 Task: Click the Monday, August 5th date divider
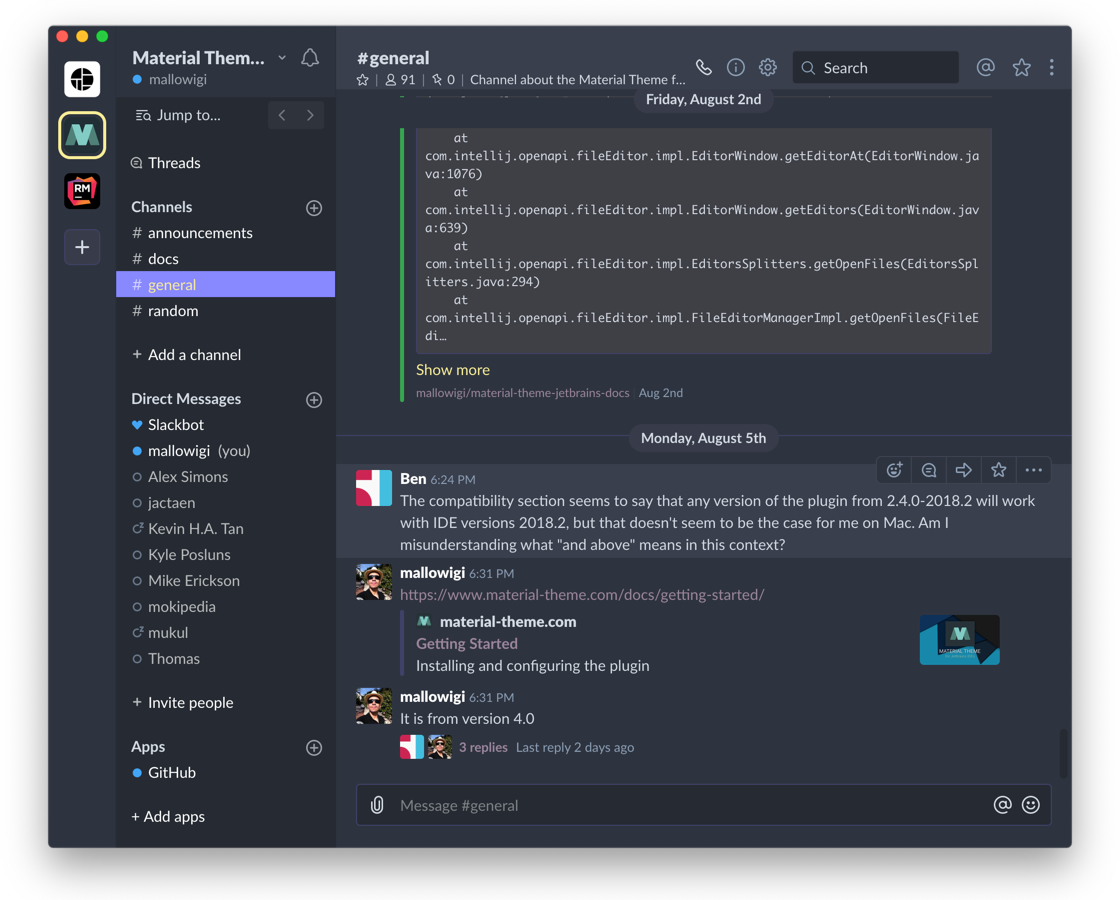(x=704, y=438)
